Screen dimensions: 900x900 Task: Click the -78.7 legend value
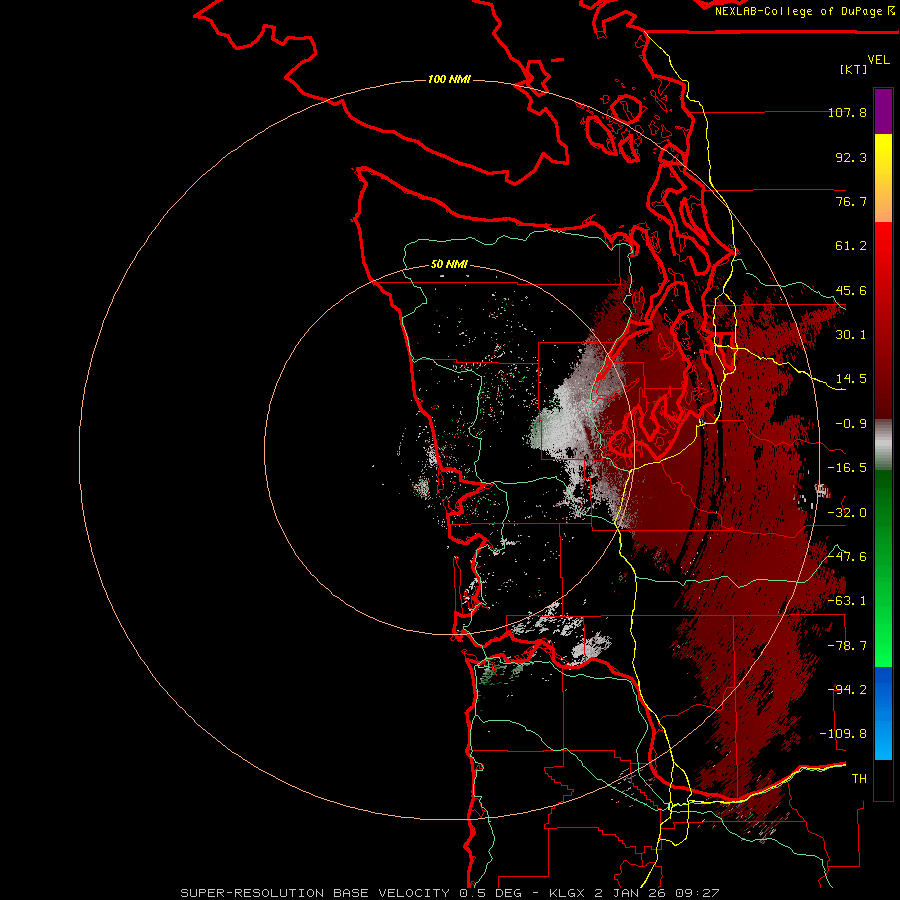click(847, 646)
